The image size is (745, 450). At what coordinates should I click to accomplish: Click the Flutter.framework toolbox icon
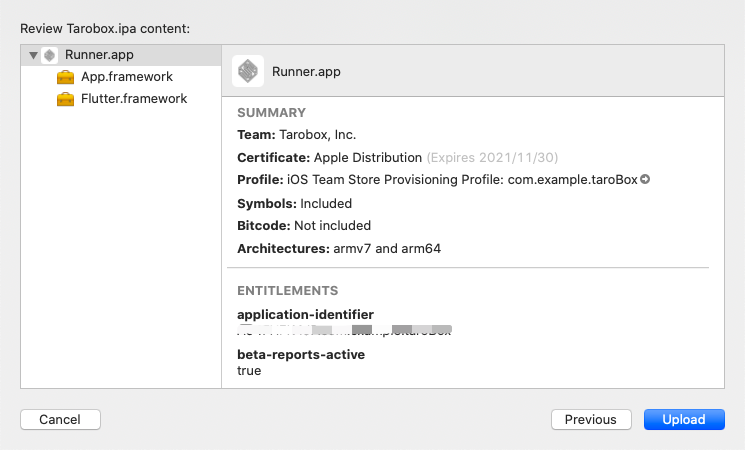point(66,99)
